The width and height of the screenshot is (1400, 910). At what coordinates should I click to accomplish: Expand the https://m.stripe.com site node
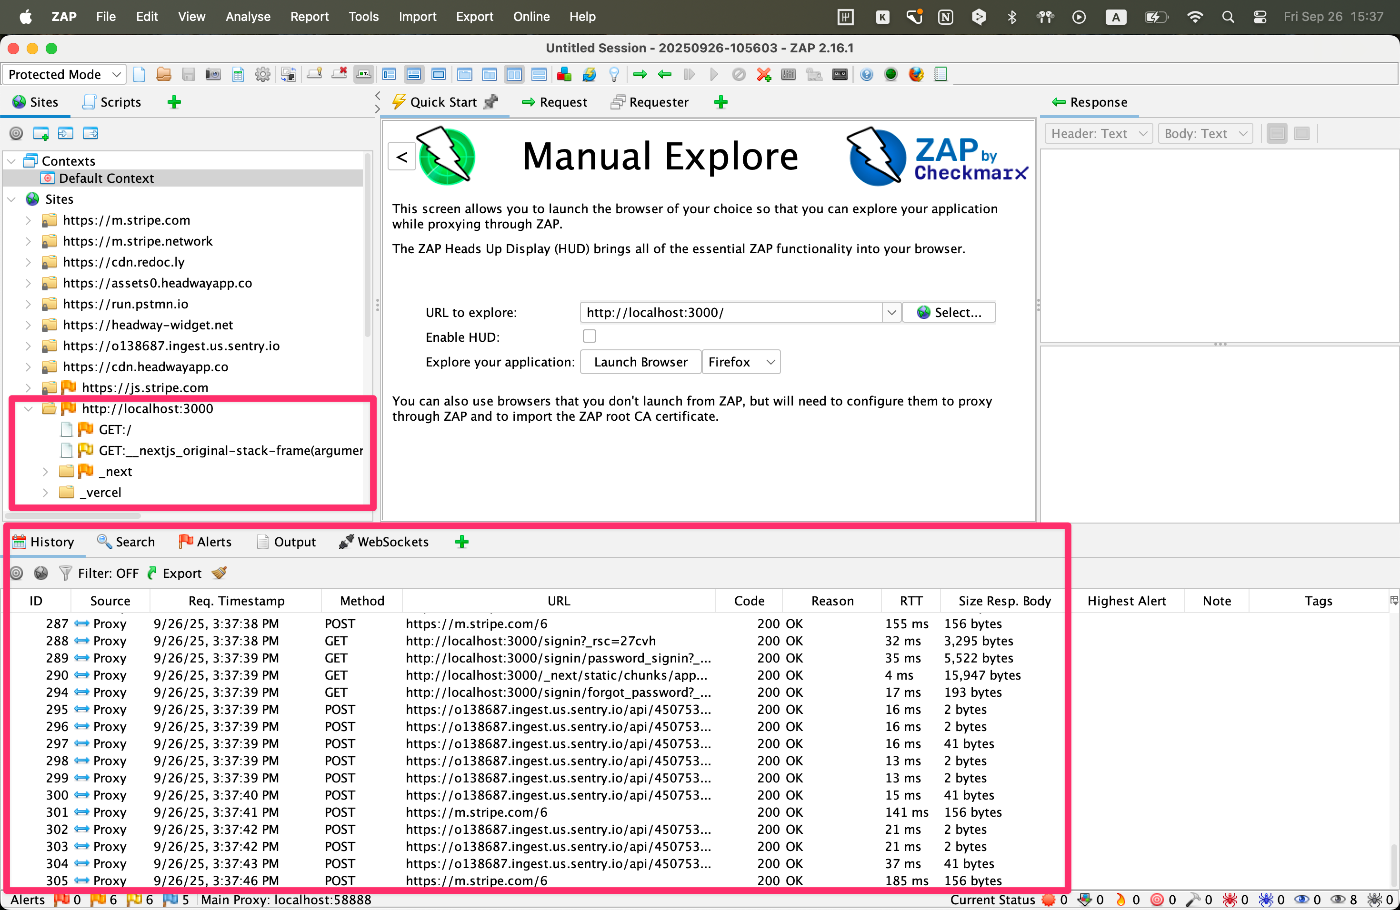pos(28,220)
